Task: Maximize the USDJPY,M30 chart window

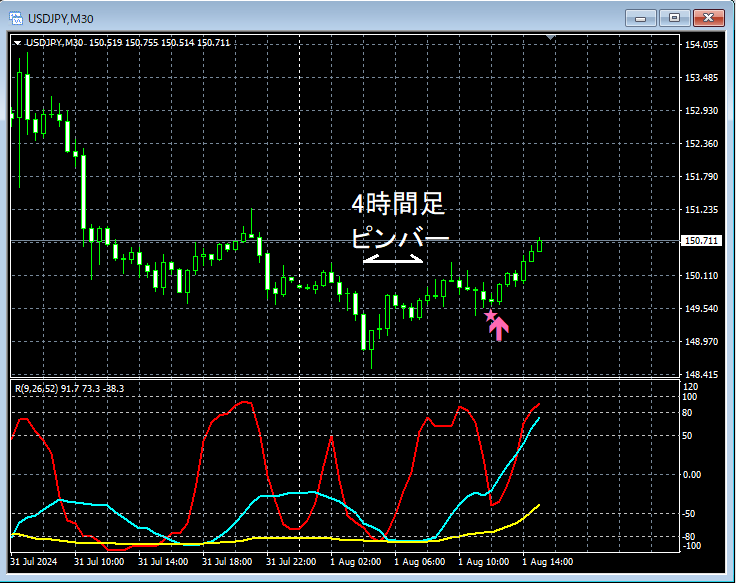Action: coord(674,18)
